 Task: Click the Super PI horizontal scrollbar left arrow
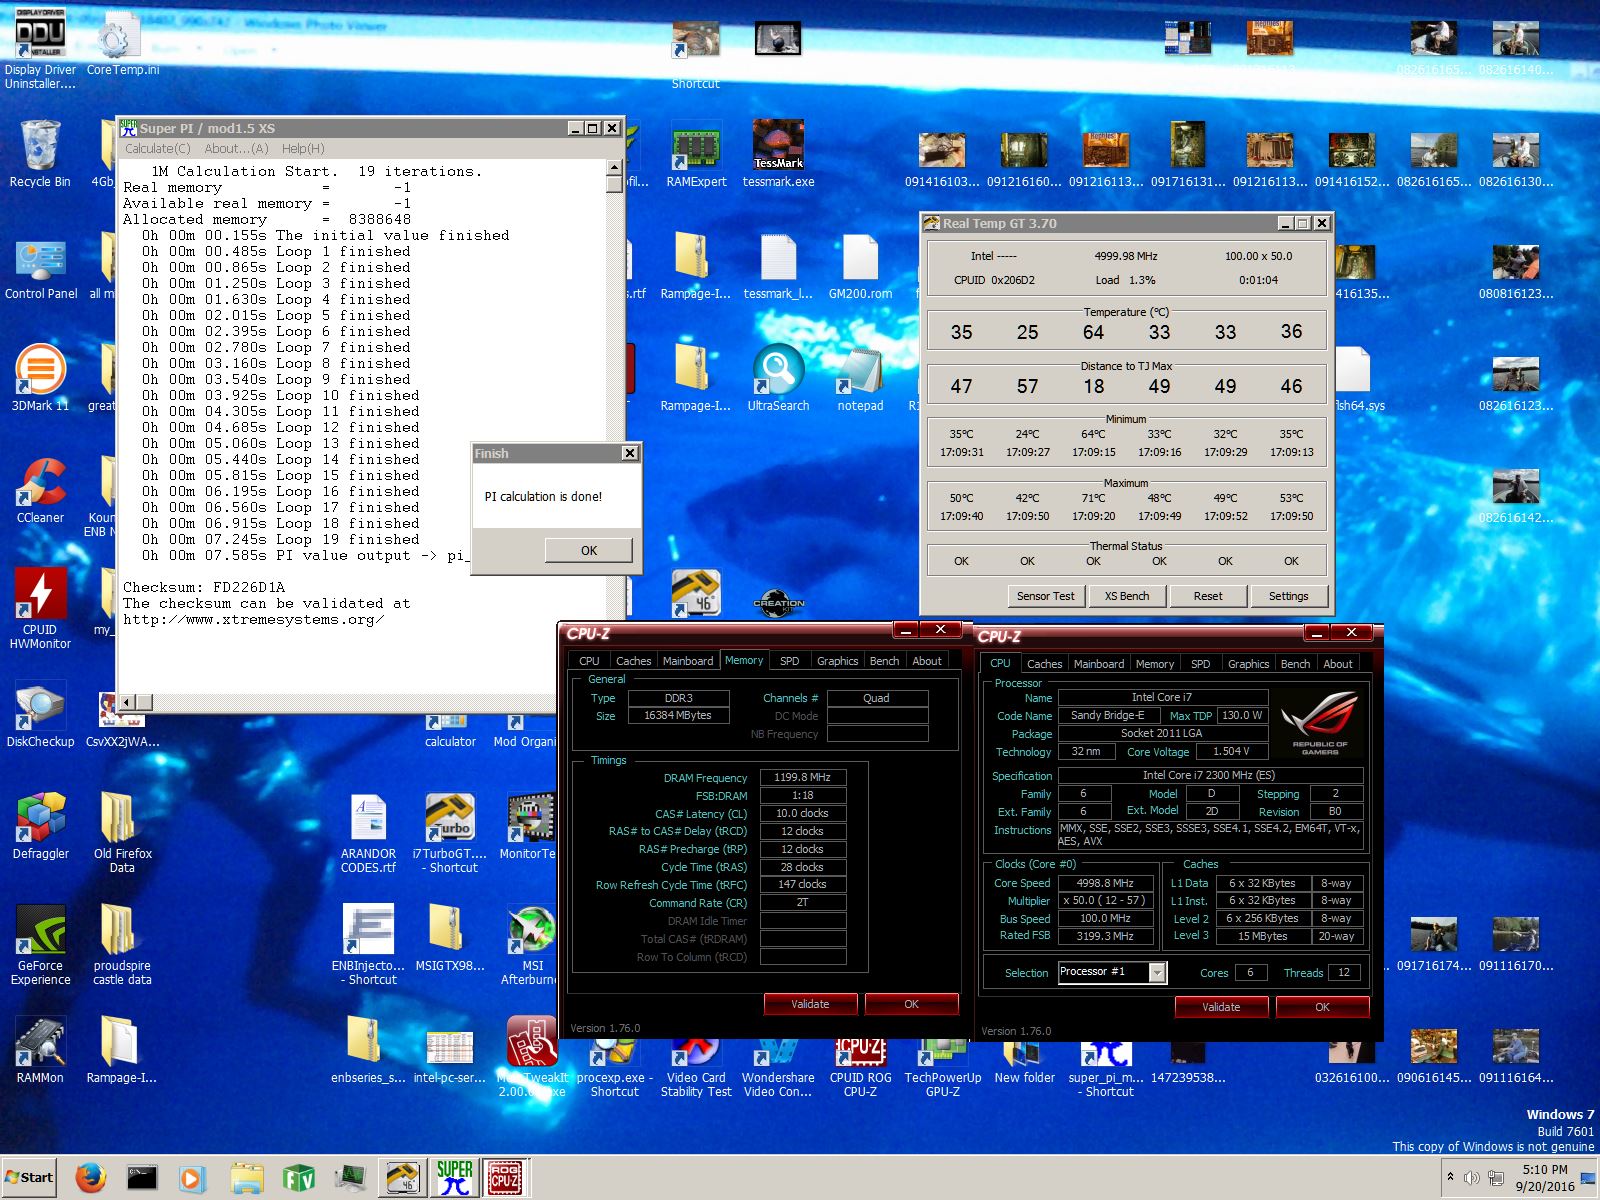(x=127, y=702)
